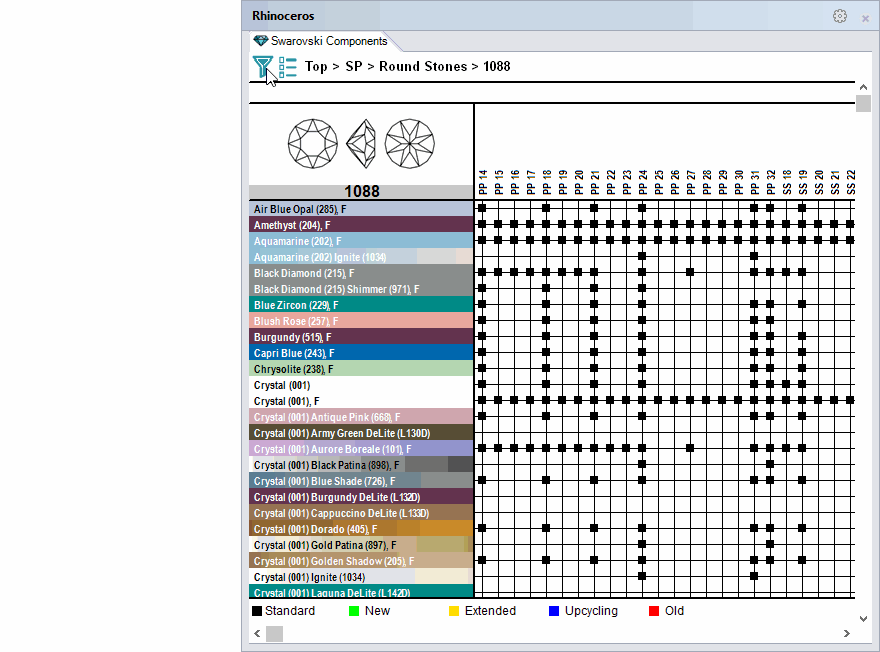Click the PP 31 size column header
This screenshot has width=880, height=652.
point(755,182)
